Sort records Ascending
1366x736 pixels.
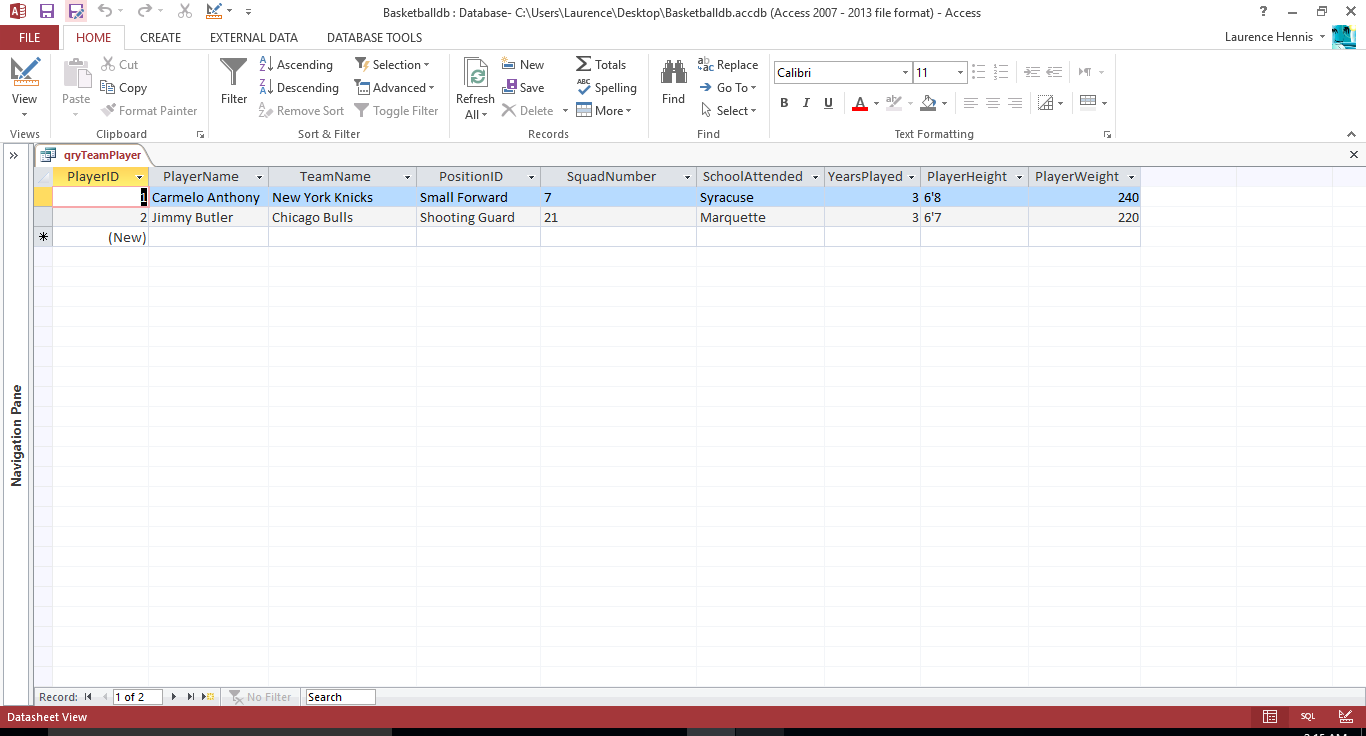pyautogui.click(x=296, y=65)
